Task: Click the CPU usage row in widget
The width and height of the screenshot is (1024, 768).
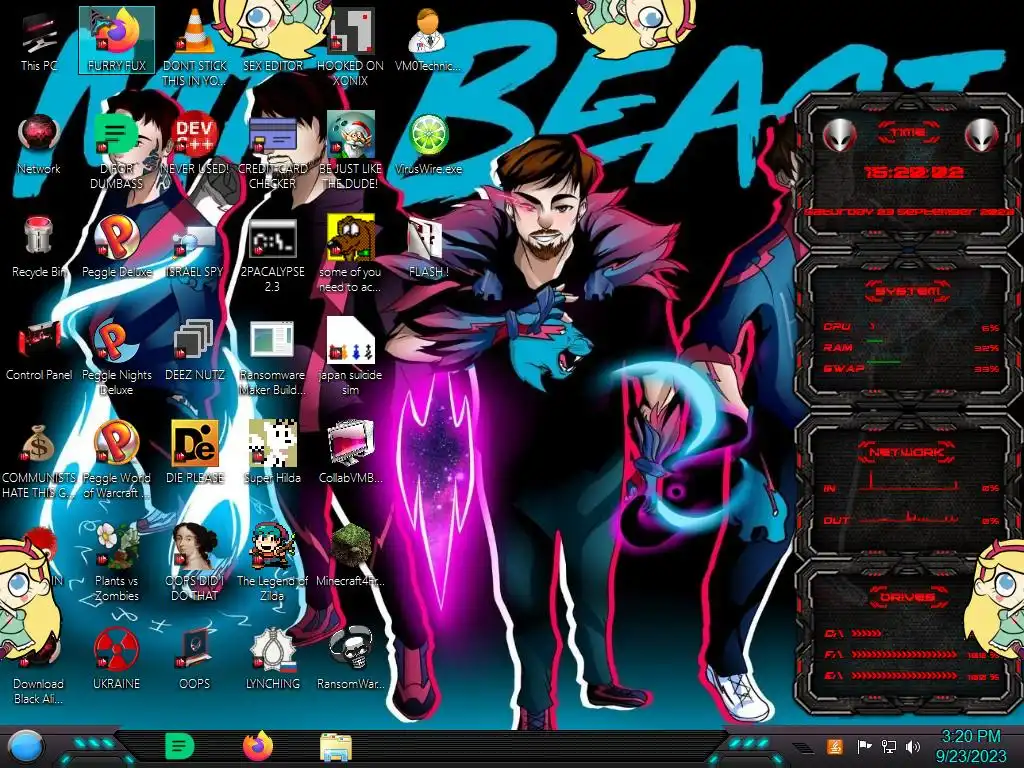Action: tap(911, 327)
